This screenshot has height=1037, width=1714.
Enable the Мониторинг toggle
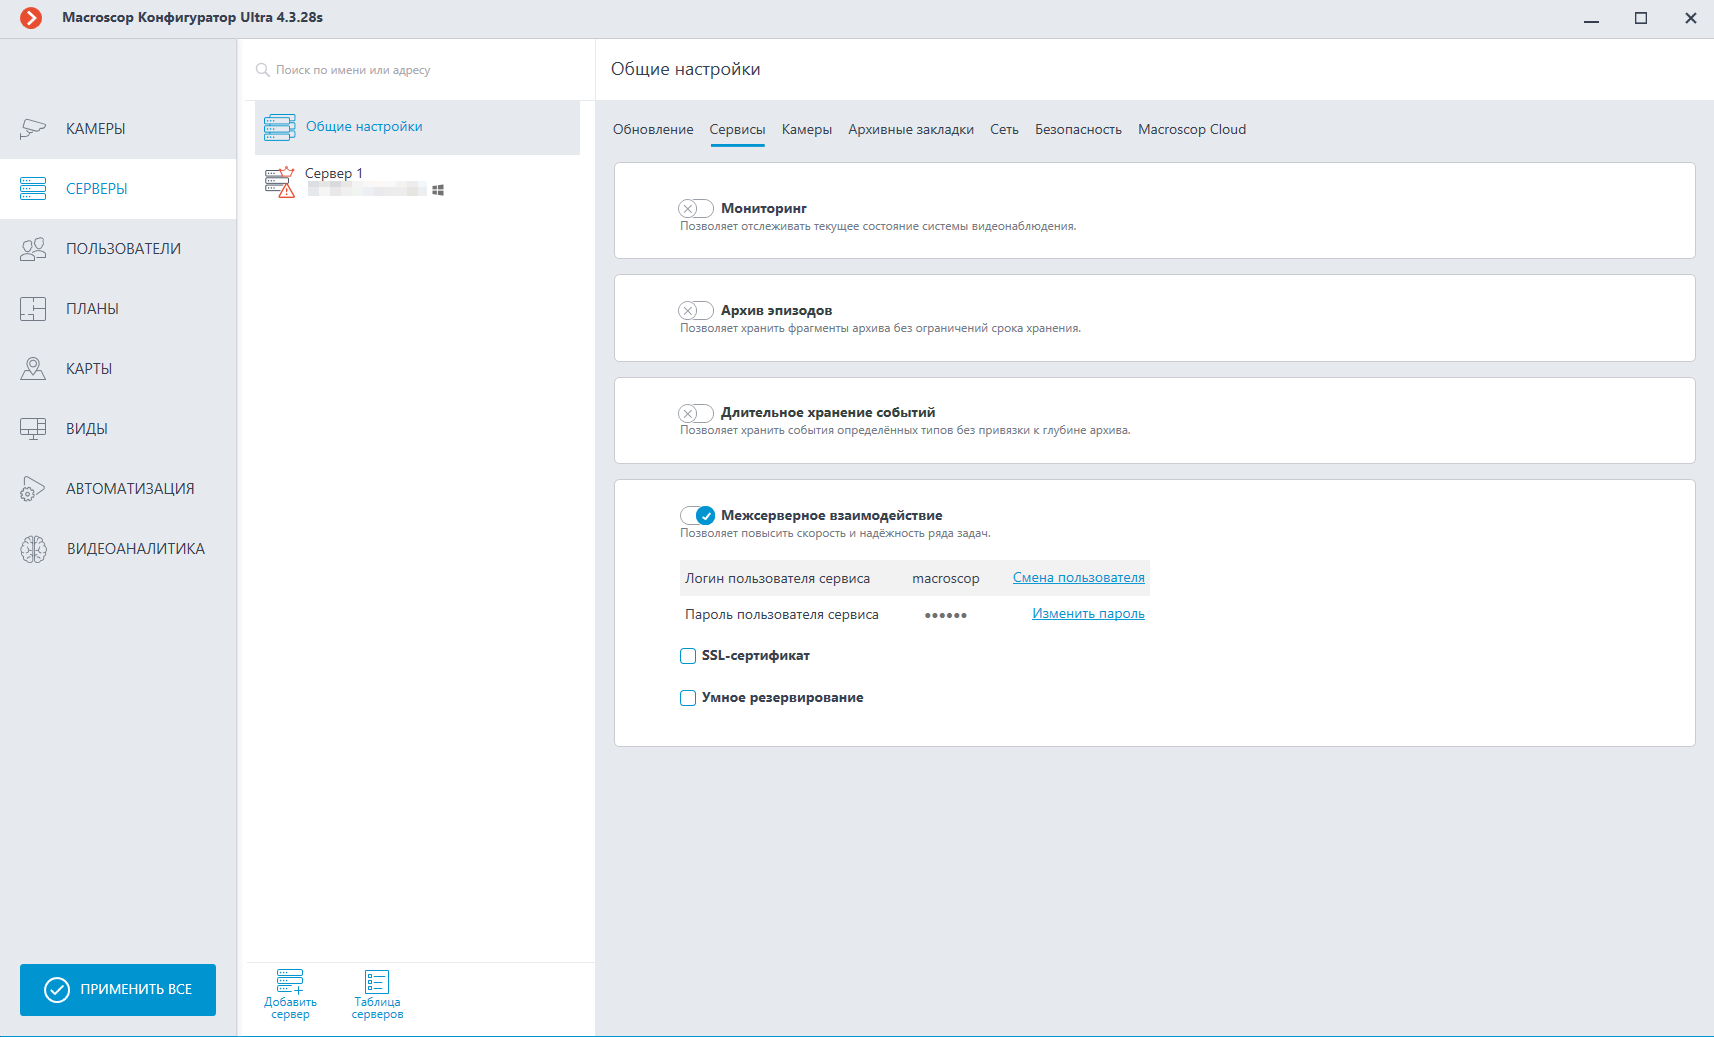tap(696, 208)
